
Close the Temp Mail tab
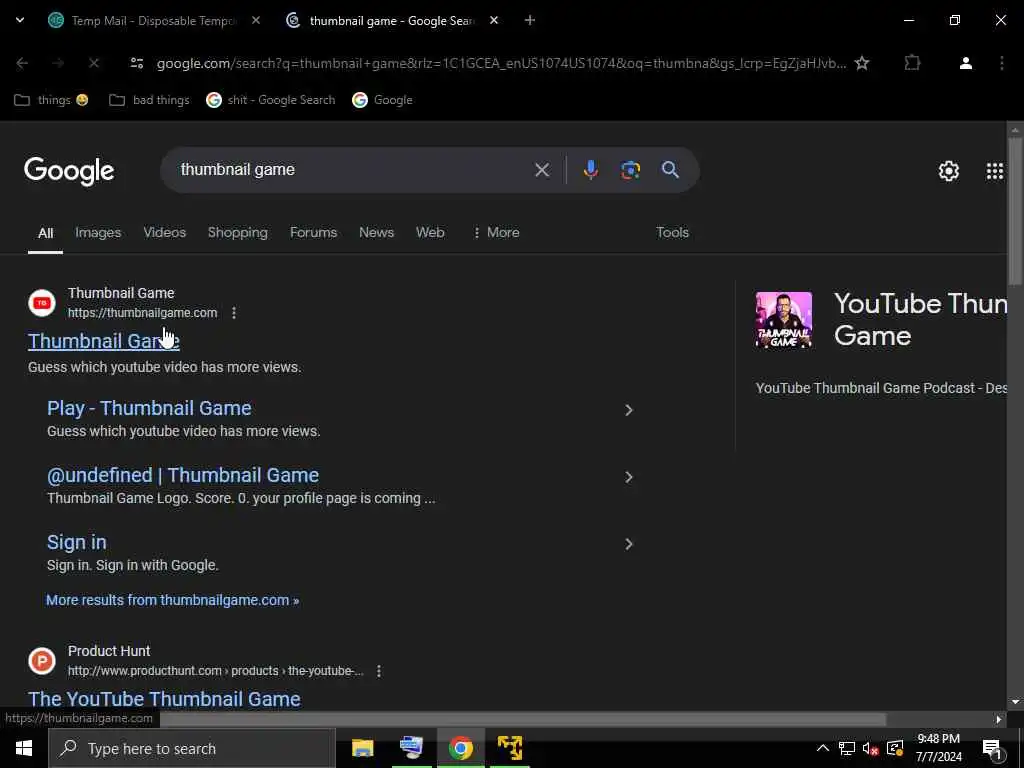(256, 20)
